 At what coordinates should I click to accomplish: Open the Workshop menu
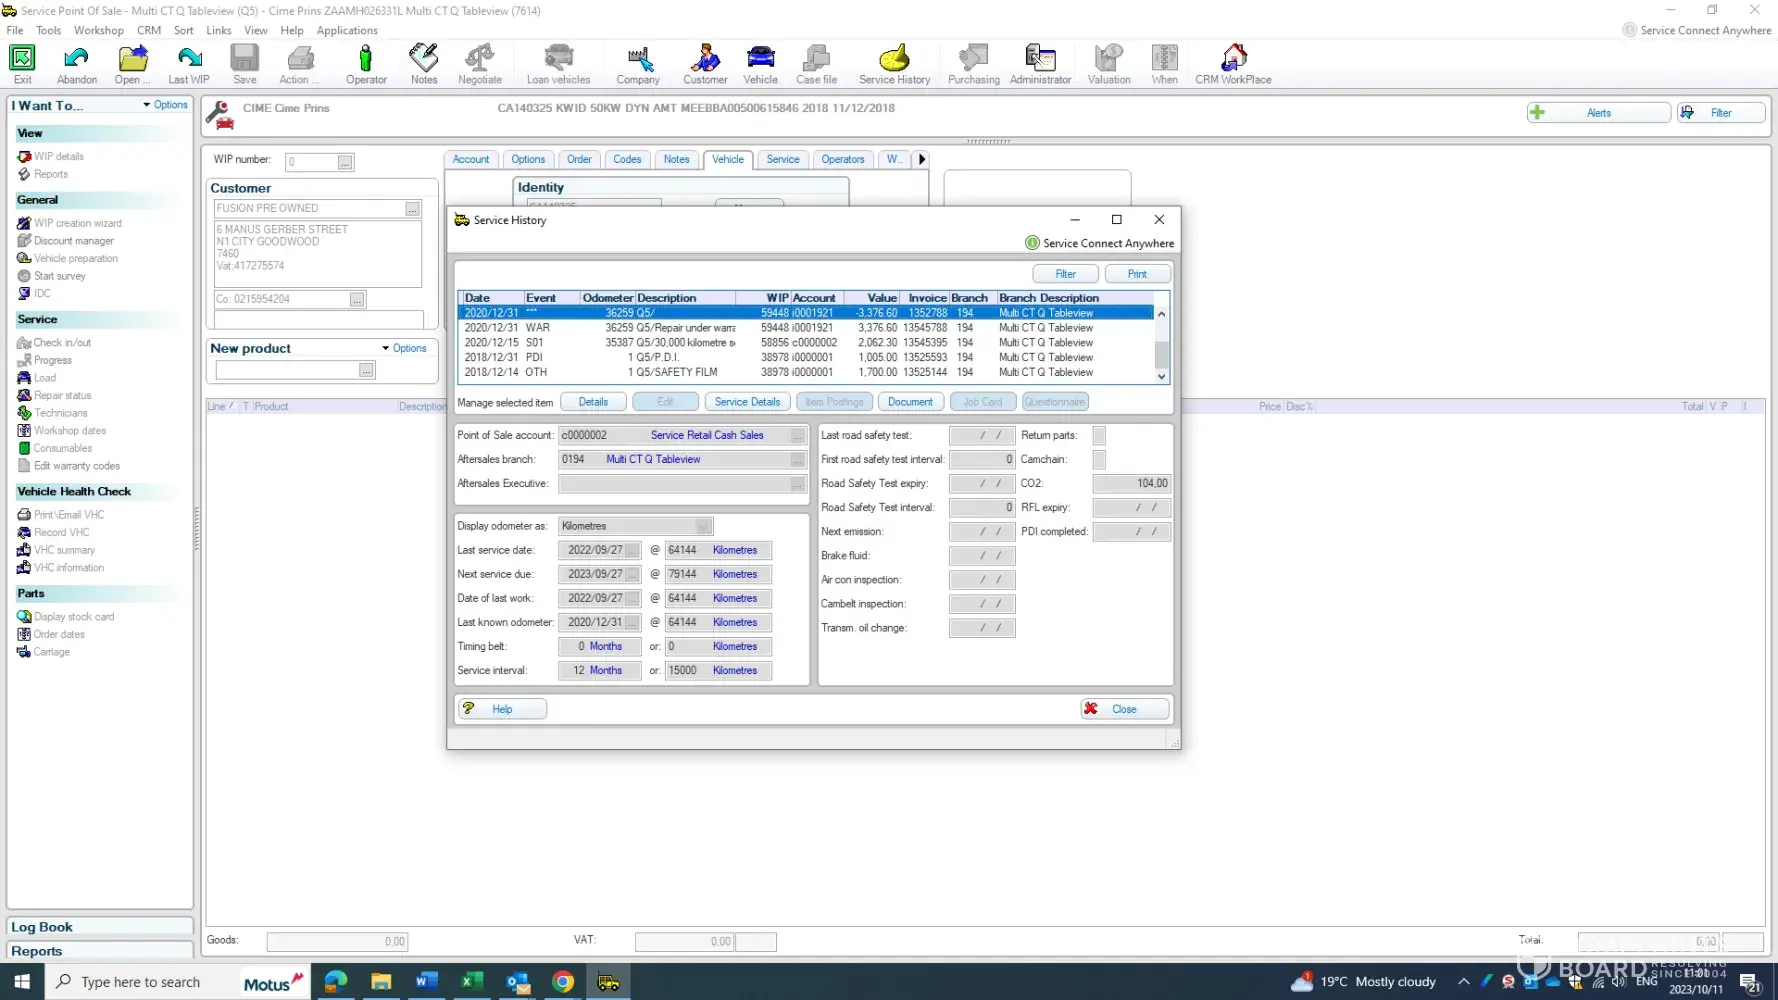[x=99, y=31]
